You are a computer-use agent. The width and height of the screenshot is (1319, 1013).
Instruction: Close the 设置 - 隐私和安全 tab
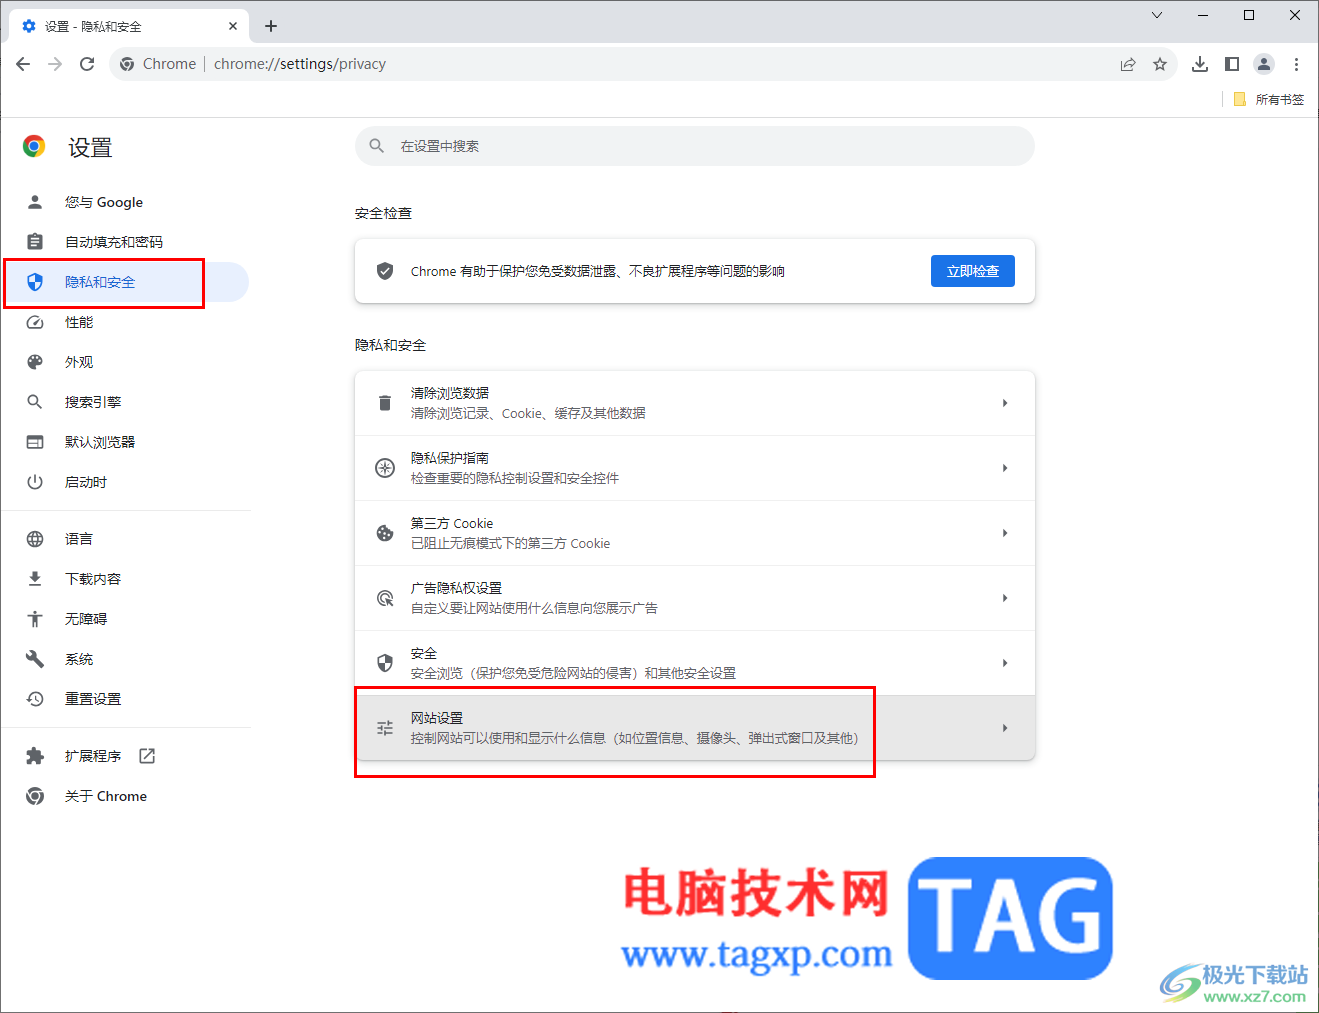click(233, 26)
